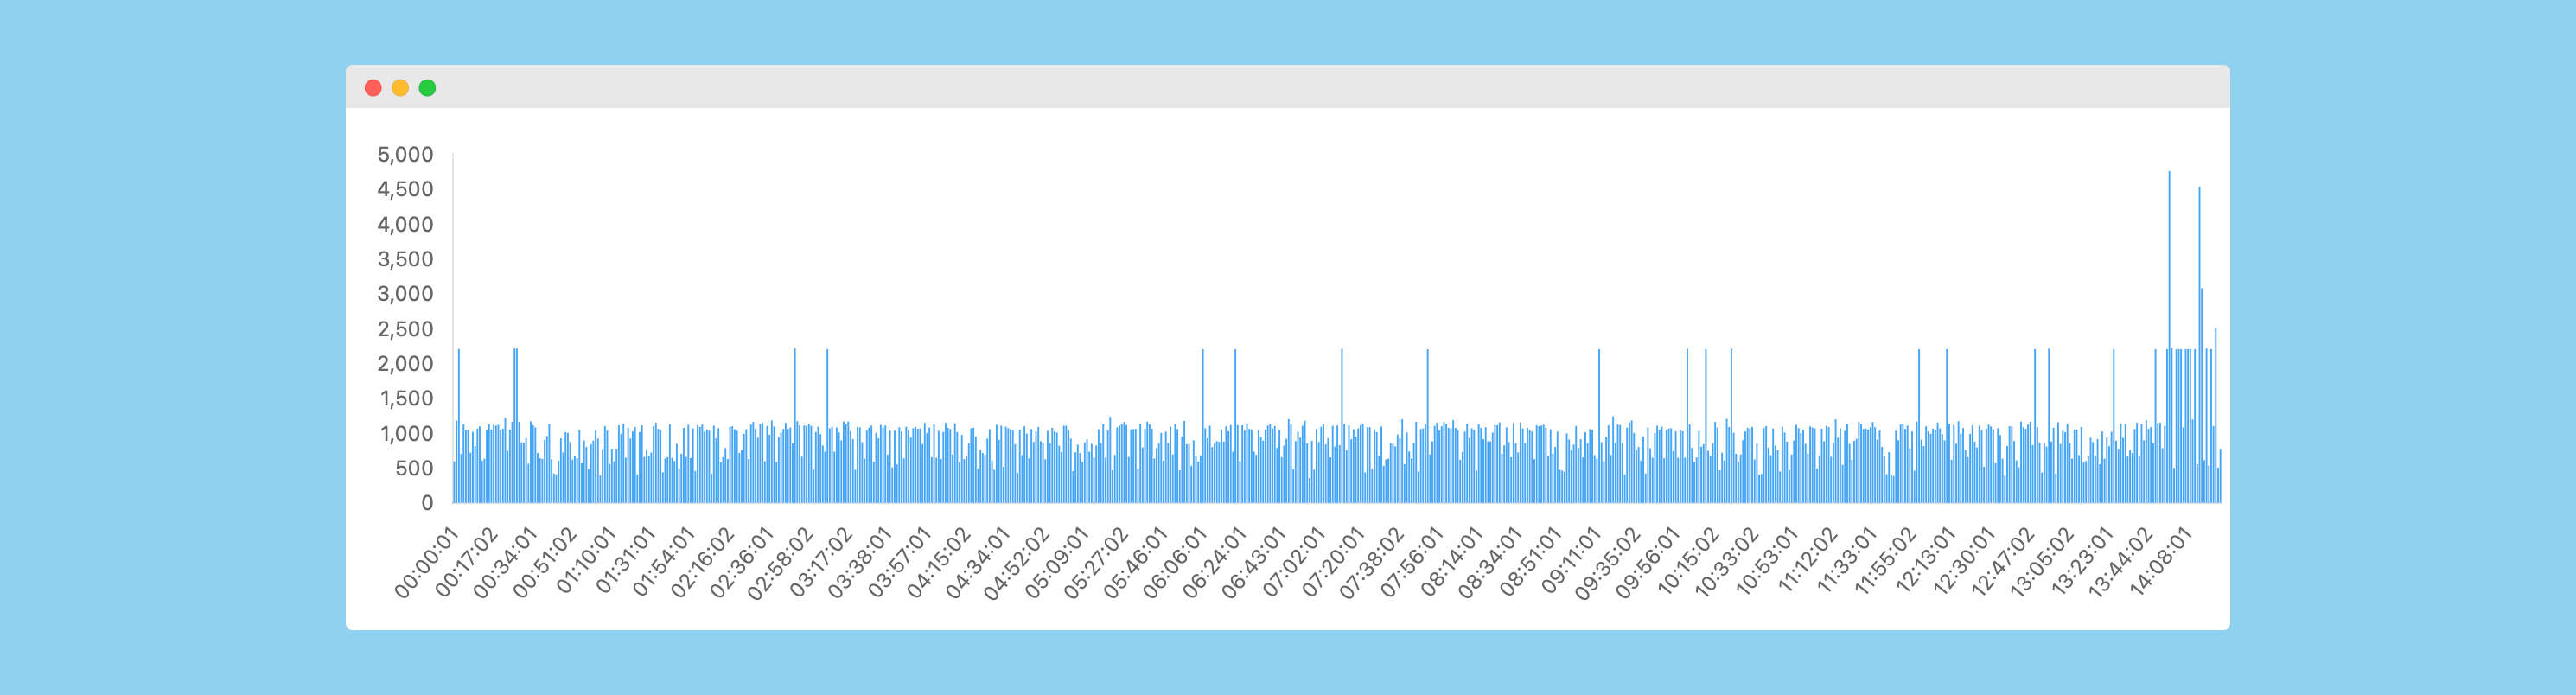This screenshot has height=695, width=2576.
Task: Click the 05:09:01 time label
Action: point(1056,563)
